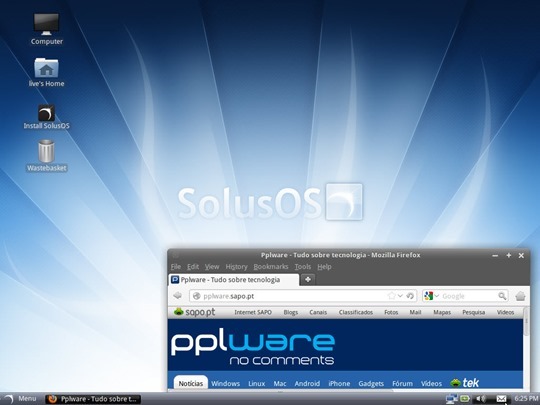
Task: Open the Computer desktop icon
Action: pos(46,29)
